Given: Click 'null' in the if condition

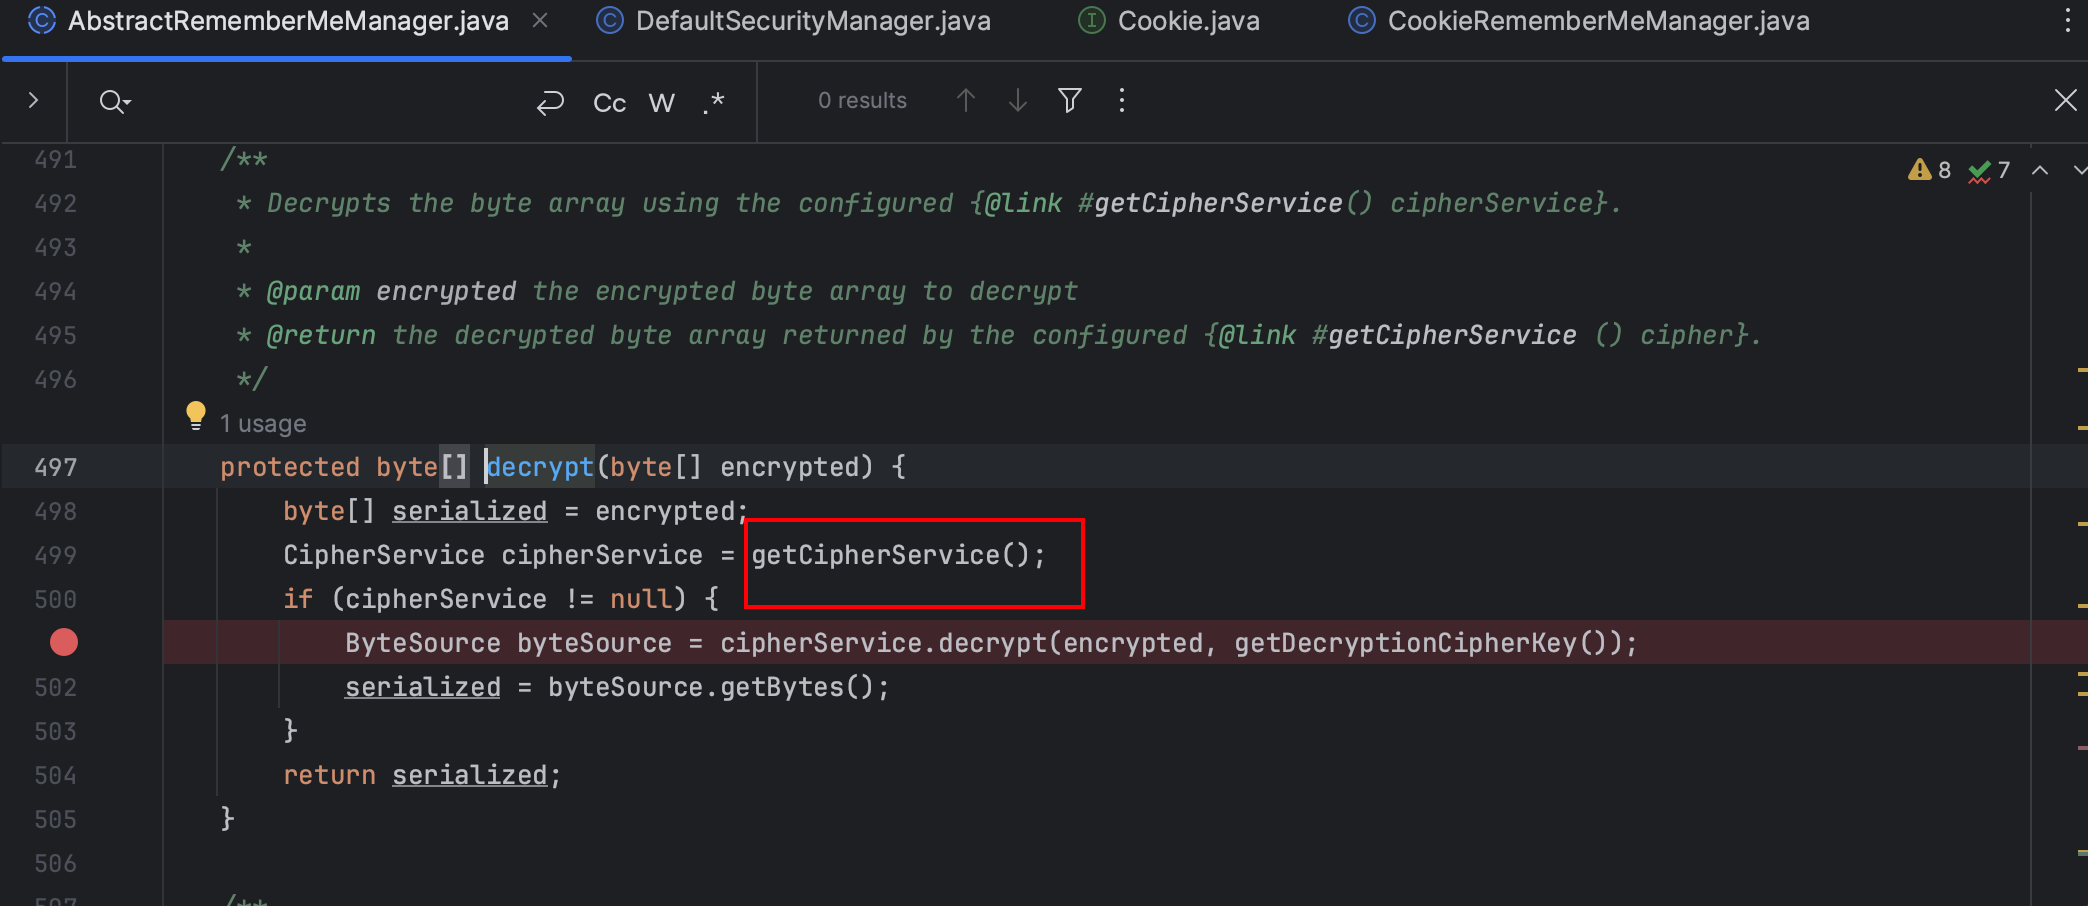Looking at the screenshot, I should [x=641, y=599].
